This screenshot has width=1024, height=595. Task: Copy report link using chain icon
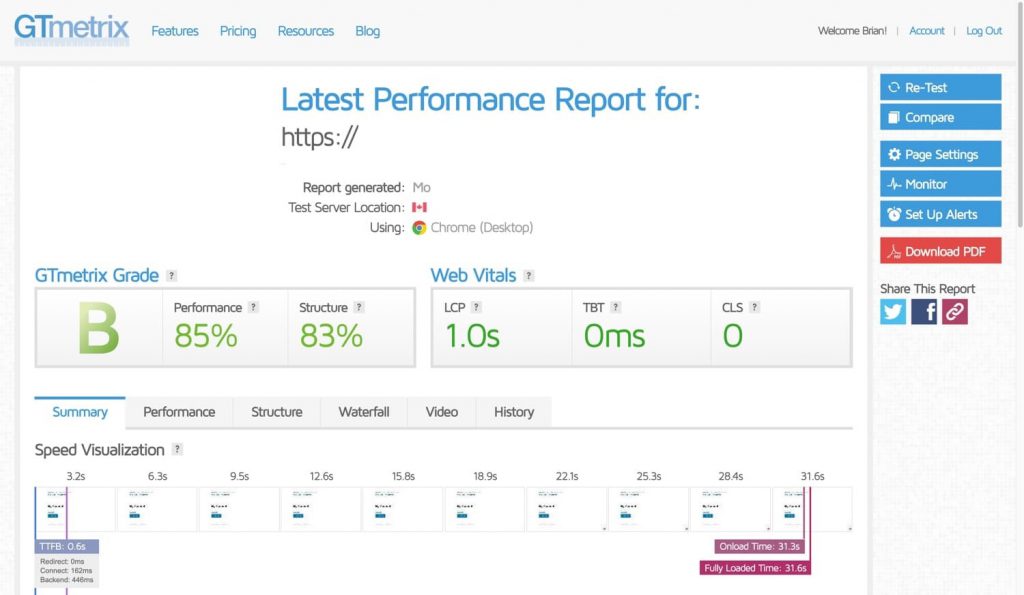954,312
